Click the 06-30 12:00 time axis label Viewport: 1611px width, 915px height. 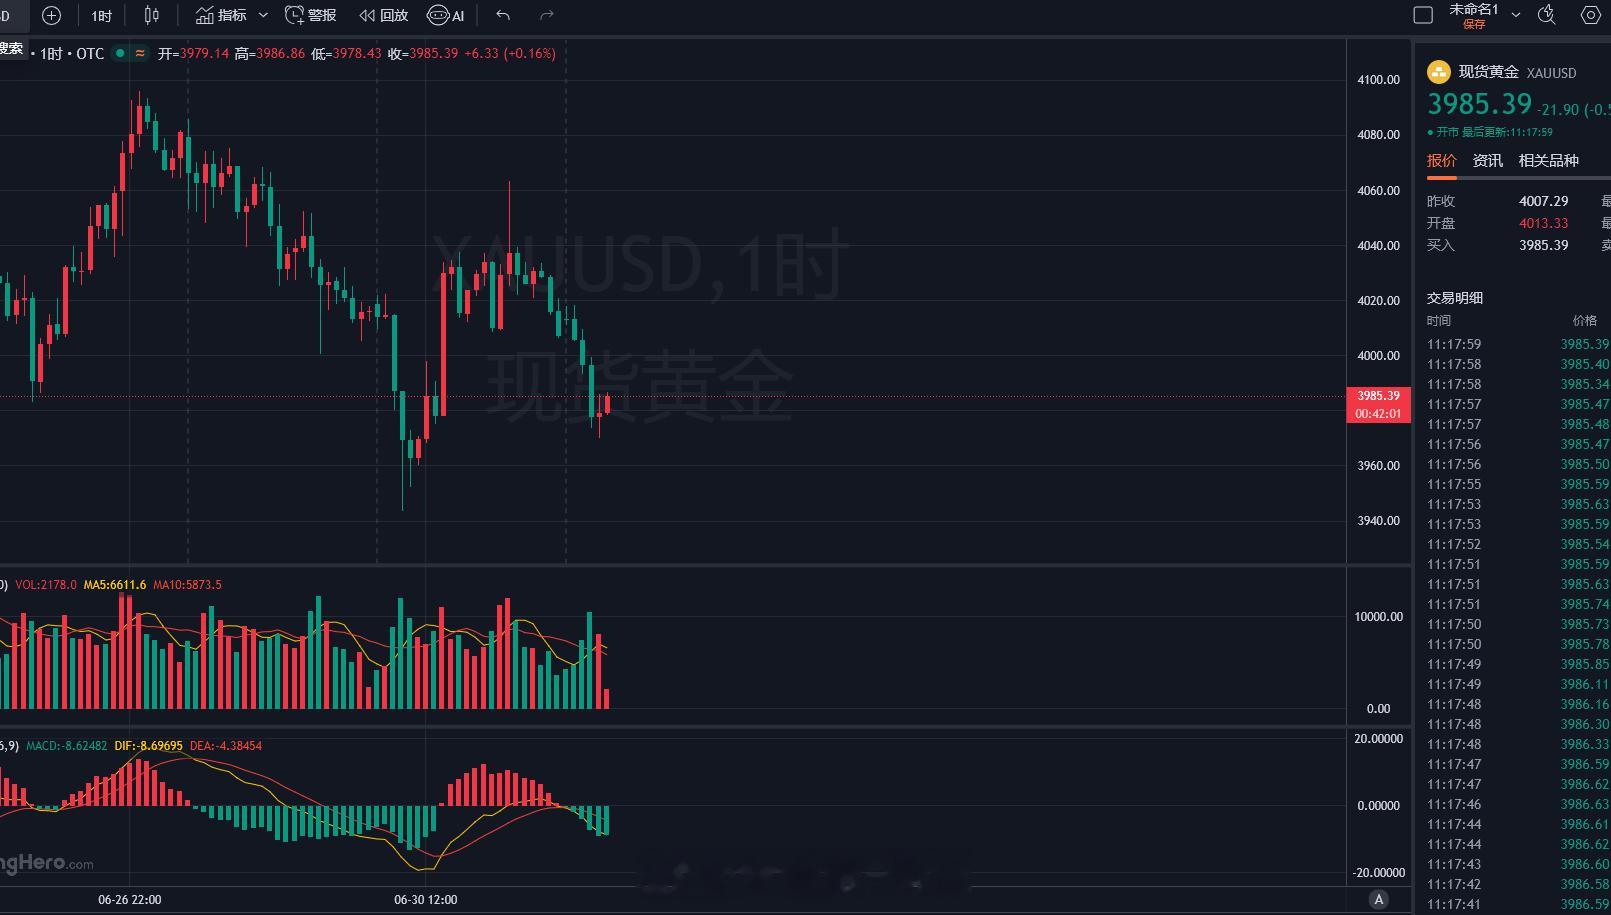pyautogui.click(x=426, y=899)
